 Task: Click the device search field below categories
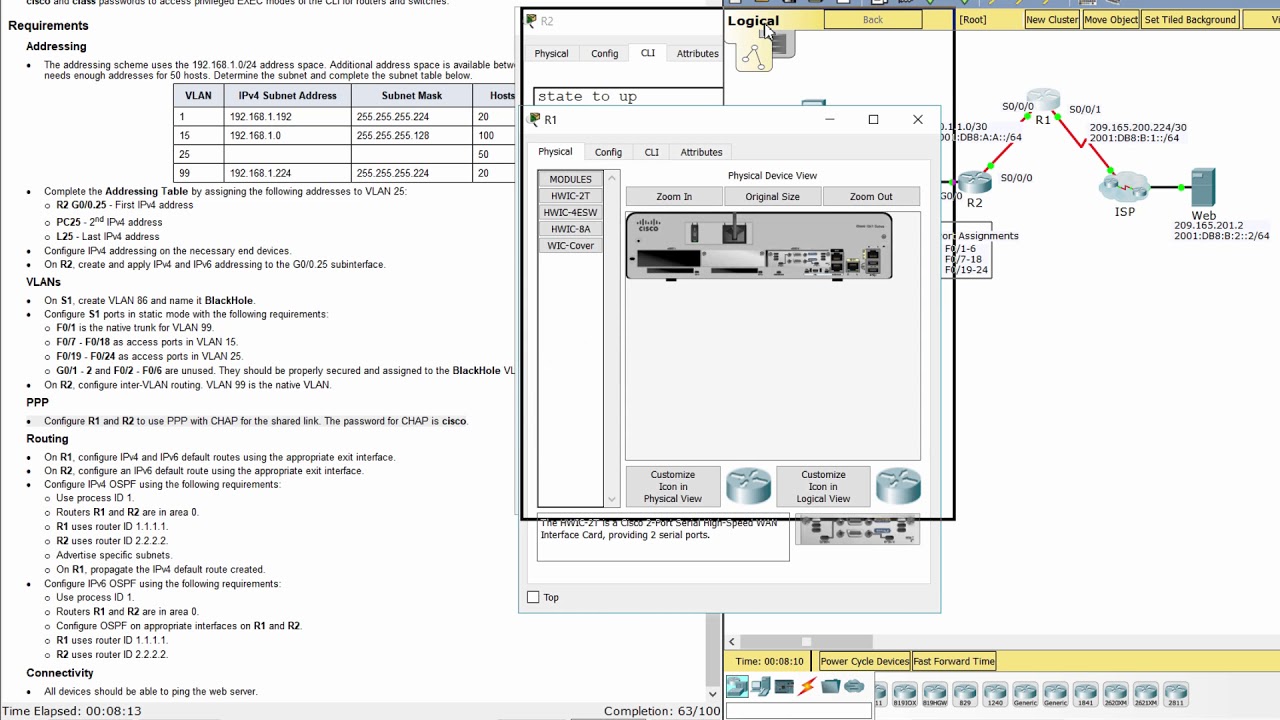pos(799,711)
